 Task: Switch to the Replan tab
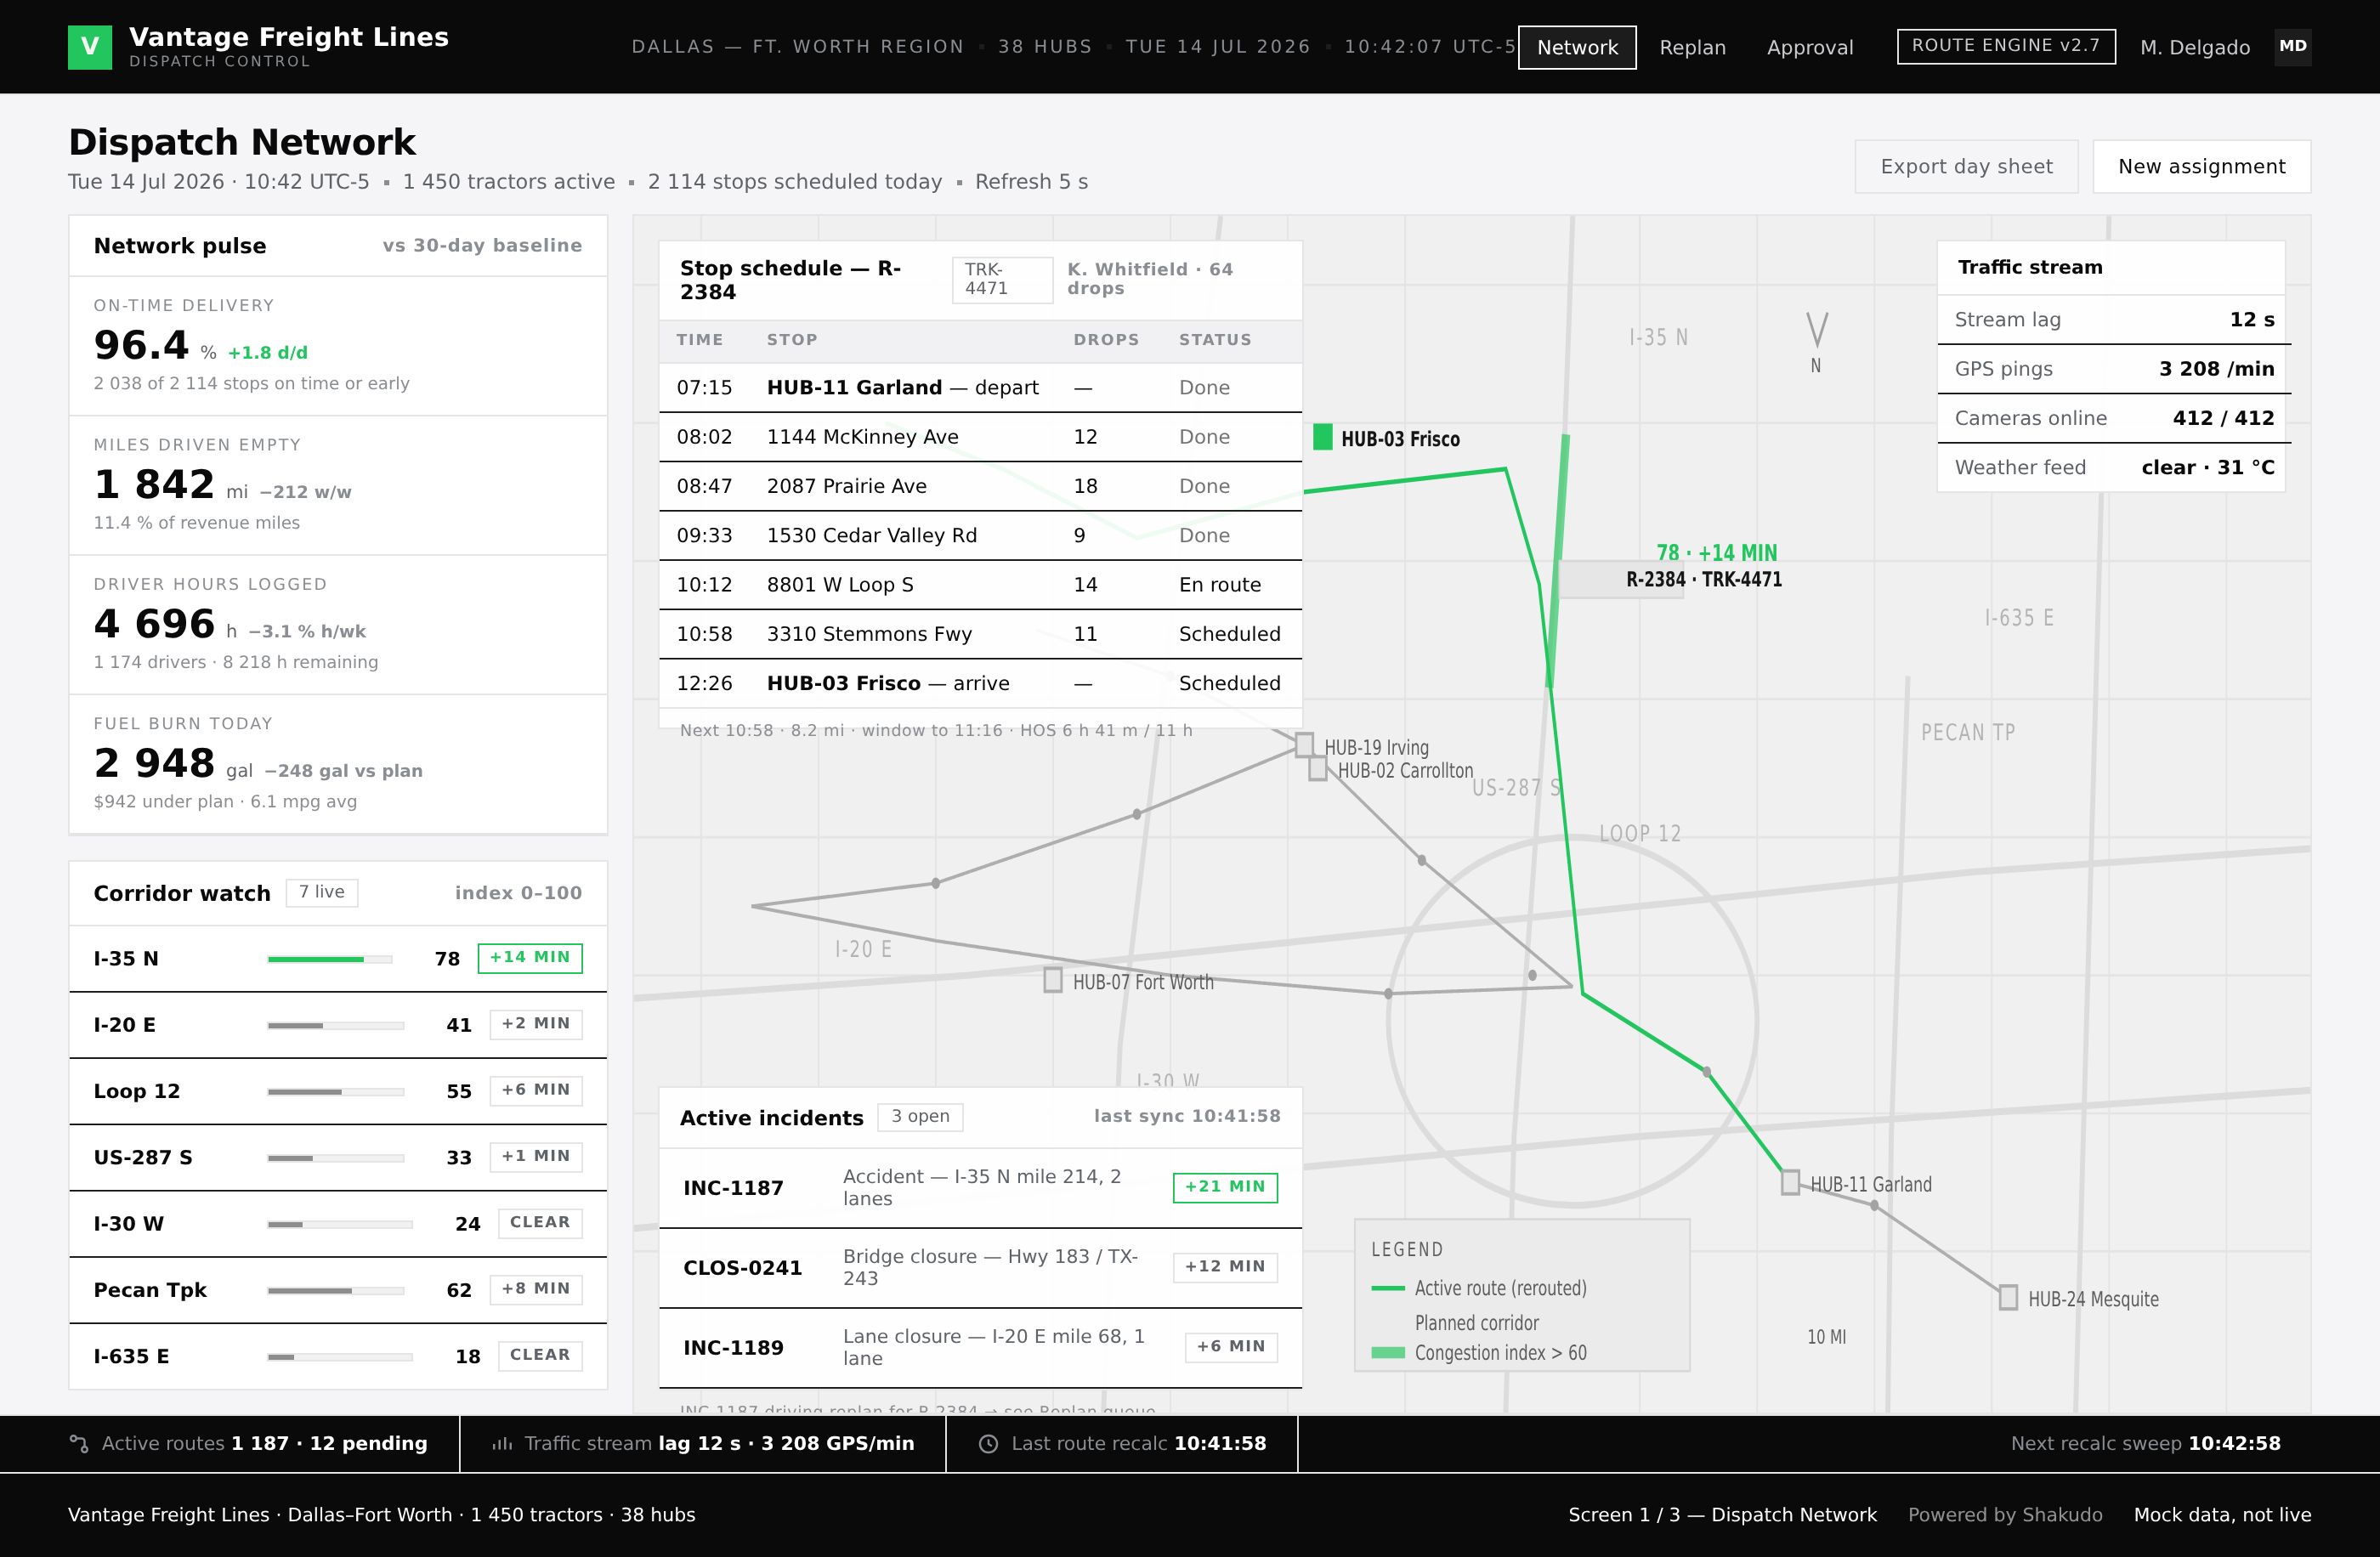click(x=1692, y=47)
